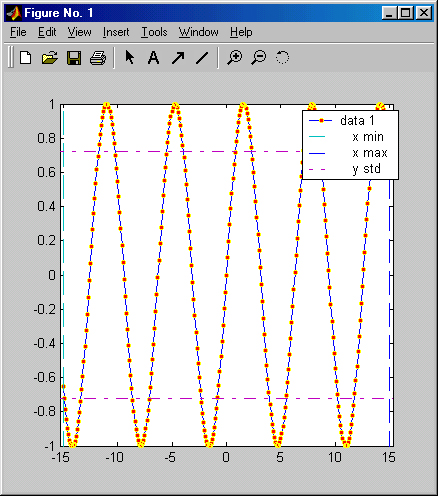Activate the Zoom Out tool
This screenshot has width=438, height=496.
pos(259,58)
